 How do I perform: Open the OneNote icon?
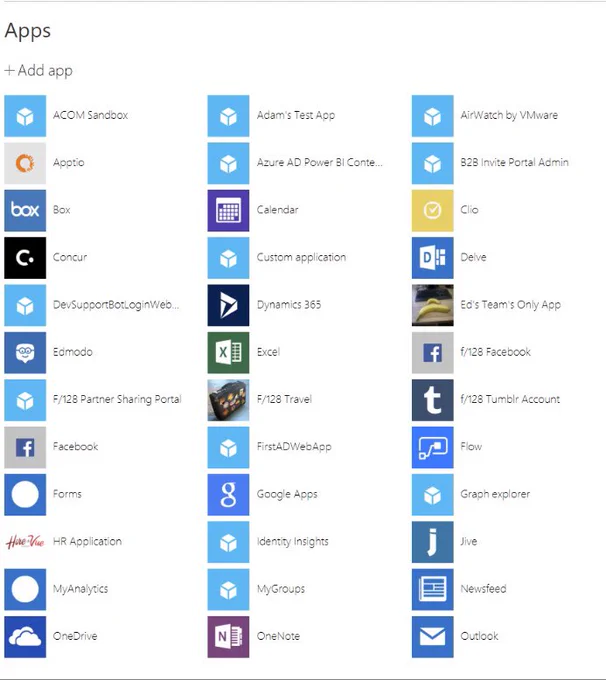pyautogui.click(x=228, y=637)
